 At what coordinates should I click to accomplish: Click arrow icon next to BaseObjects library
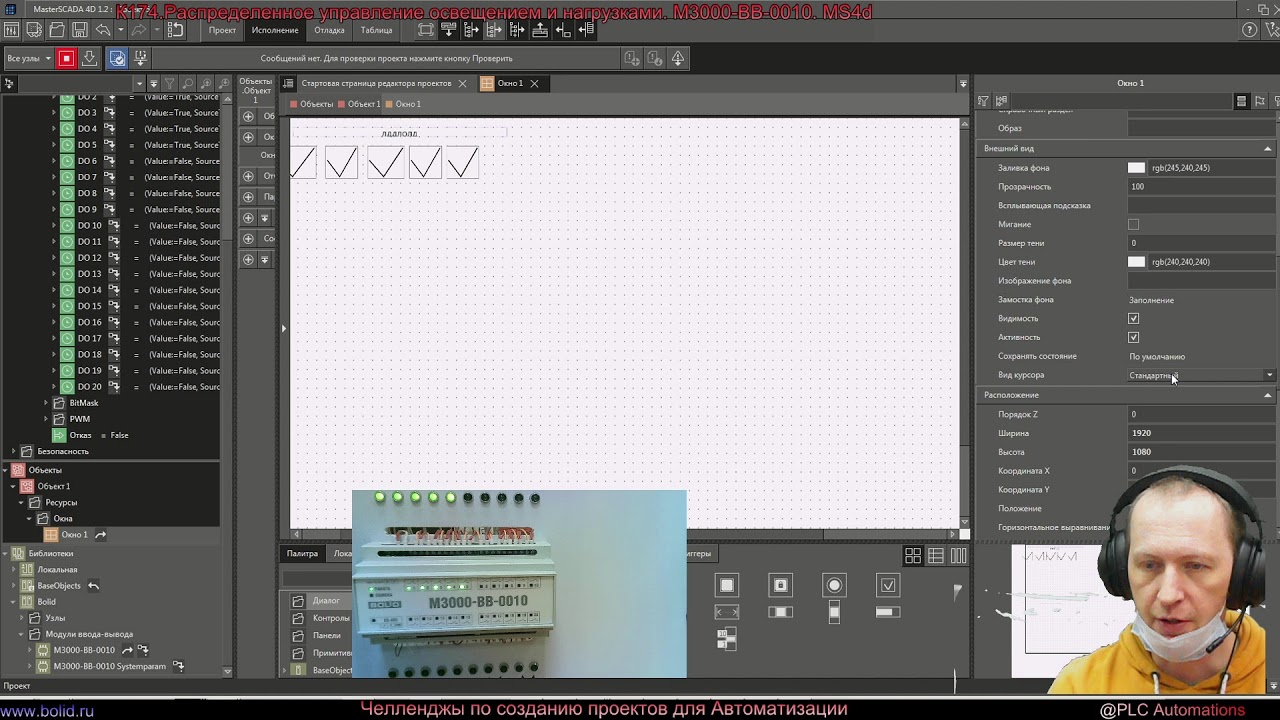(93, 586)
